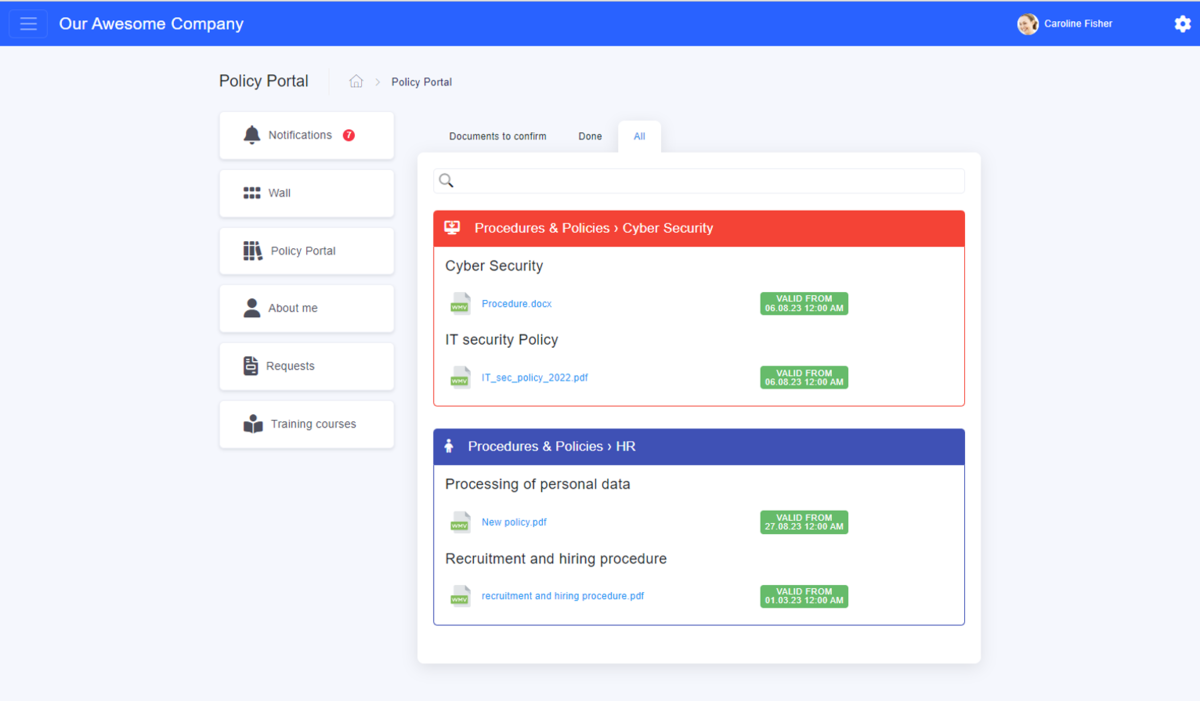Open Notifications in the sidebar
Image resolution: width=1200 pixels, height=701 pixels.
pos(307,135)
